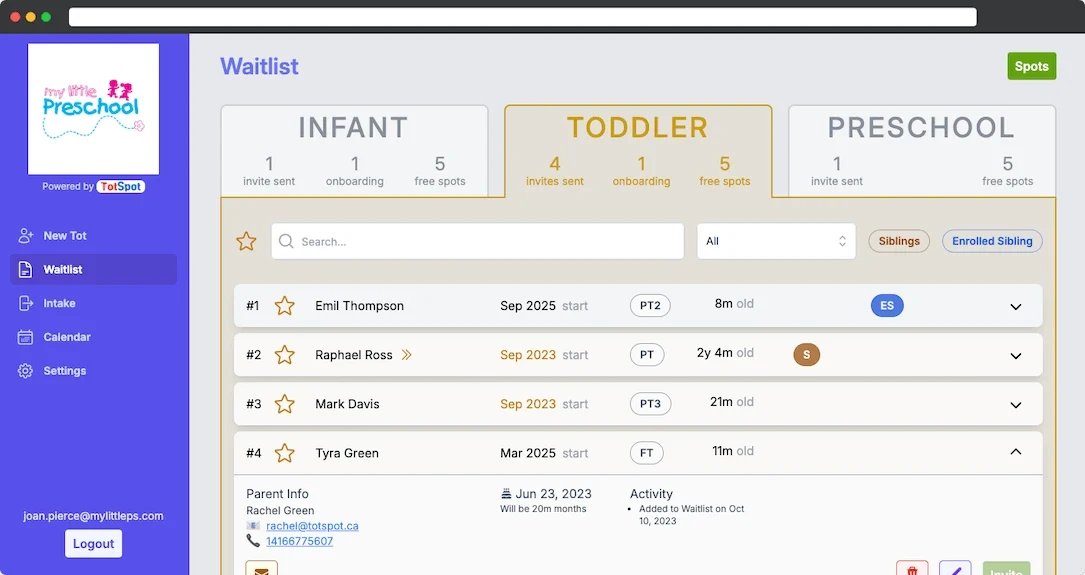Click the red trash delete icon
The height and width of the screenshot is (575, 1085).
coord(911,568)
